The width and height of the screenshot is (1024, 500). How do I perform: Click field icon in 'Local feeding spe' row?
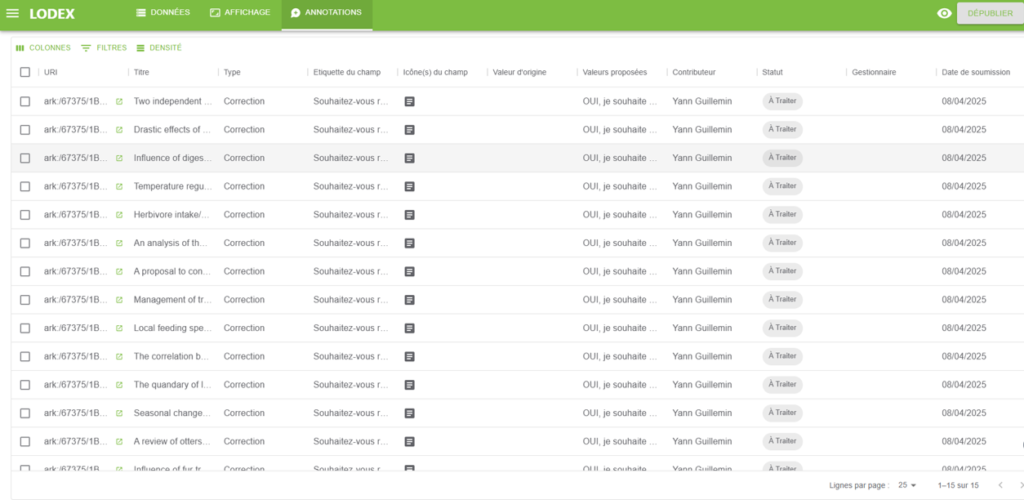pos(409,328)
